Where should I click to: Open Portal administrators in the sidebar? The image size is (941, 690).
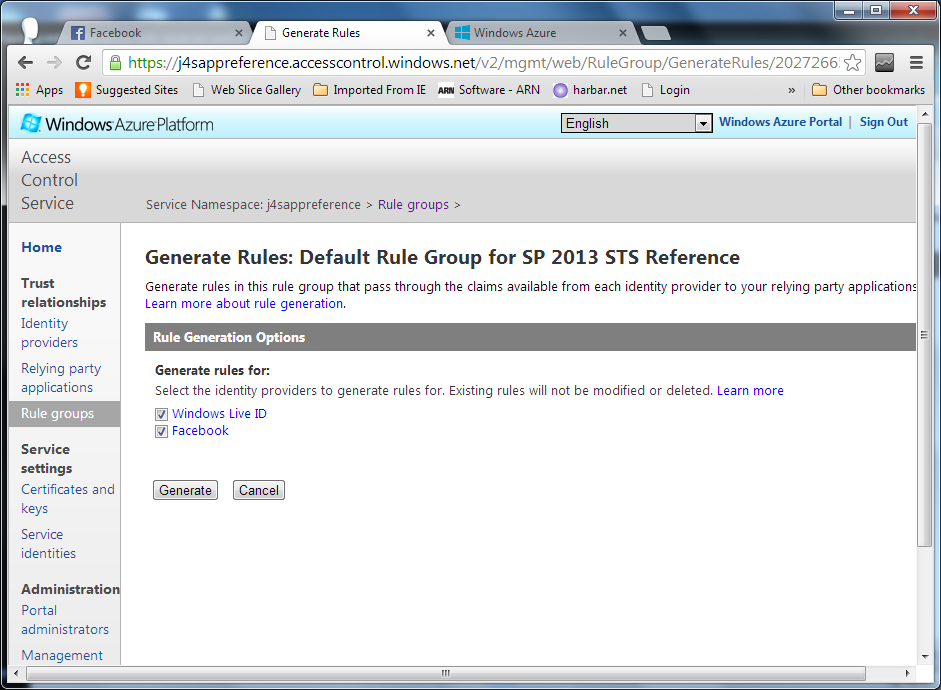click(x=65, y=620)
